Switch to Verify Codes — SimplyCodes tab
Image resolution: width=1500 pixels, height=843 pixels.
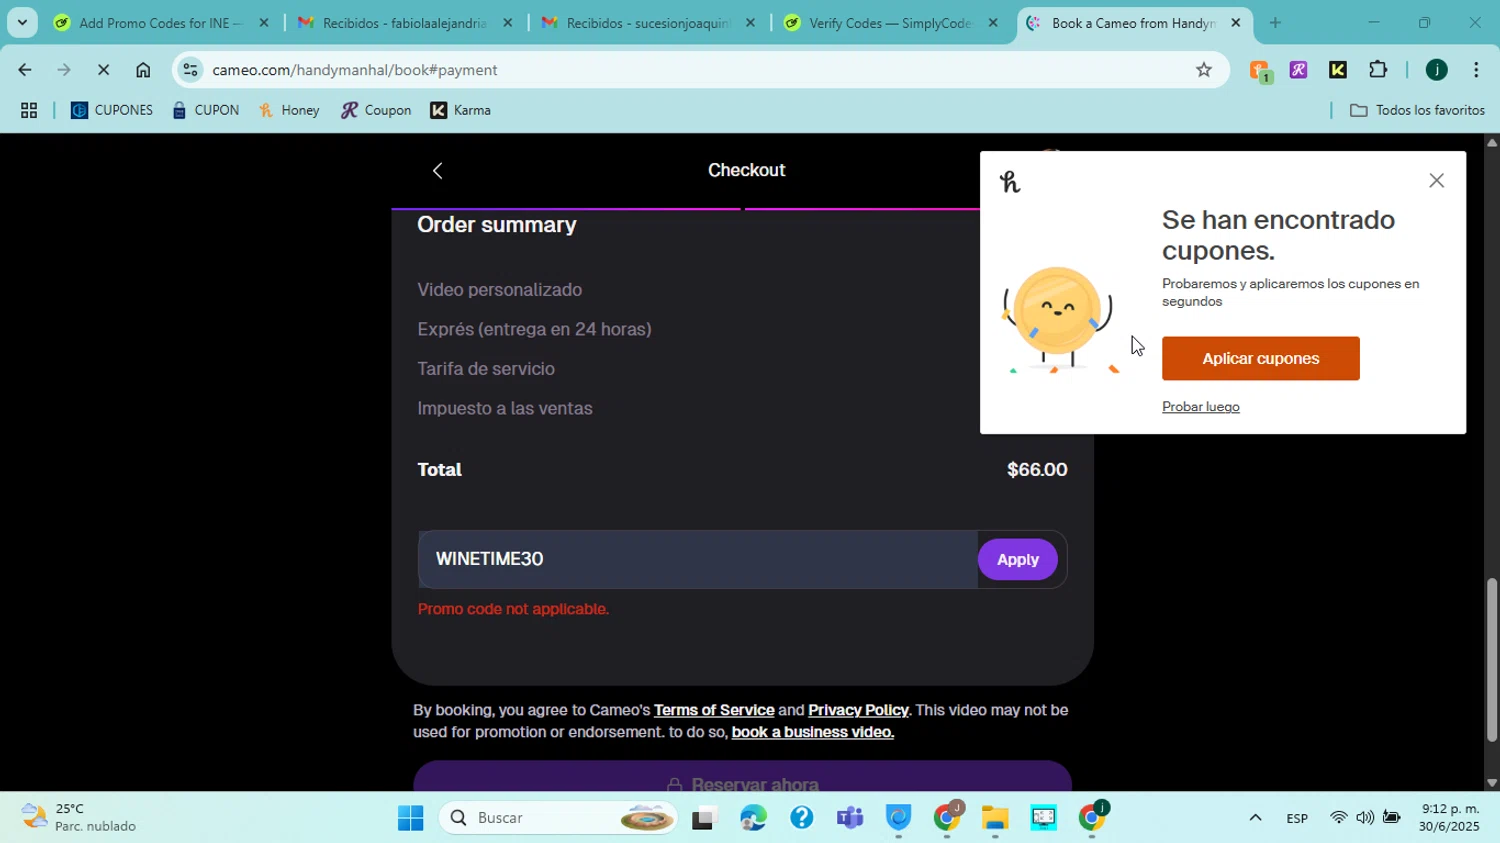point(890,23)
